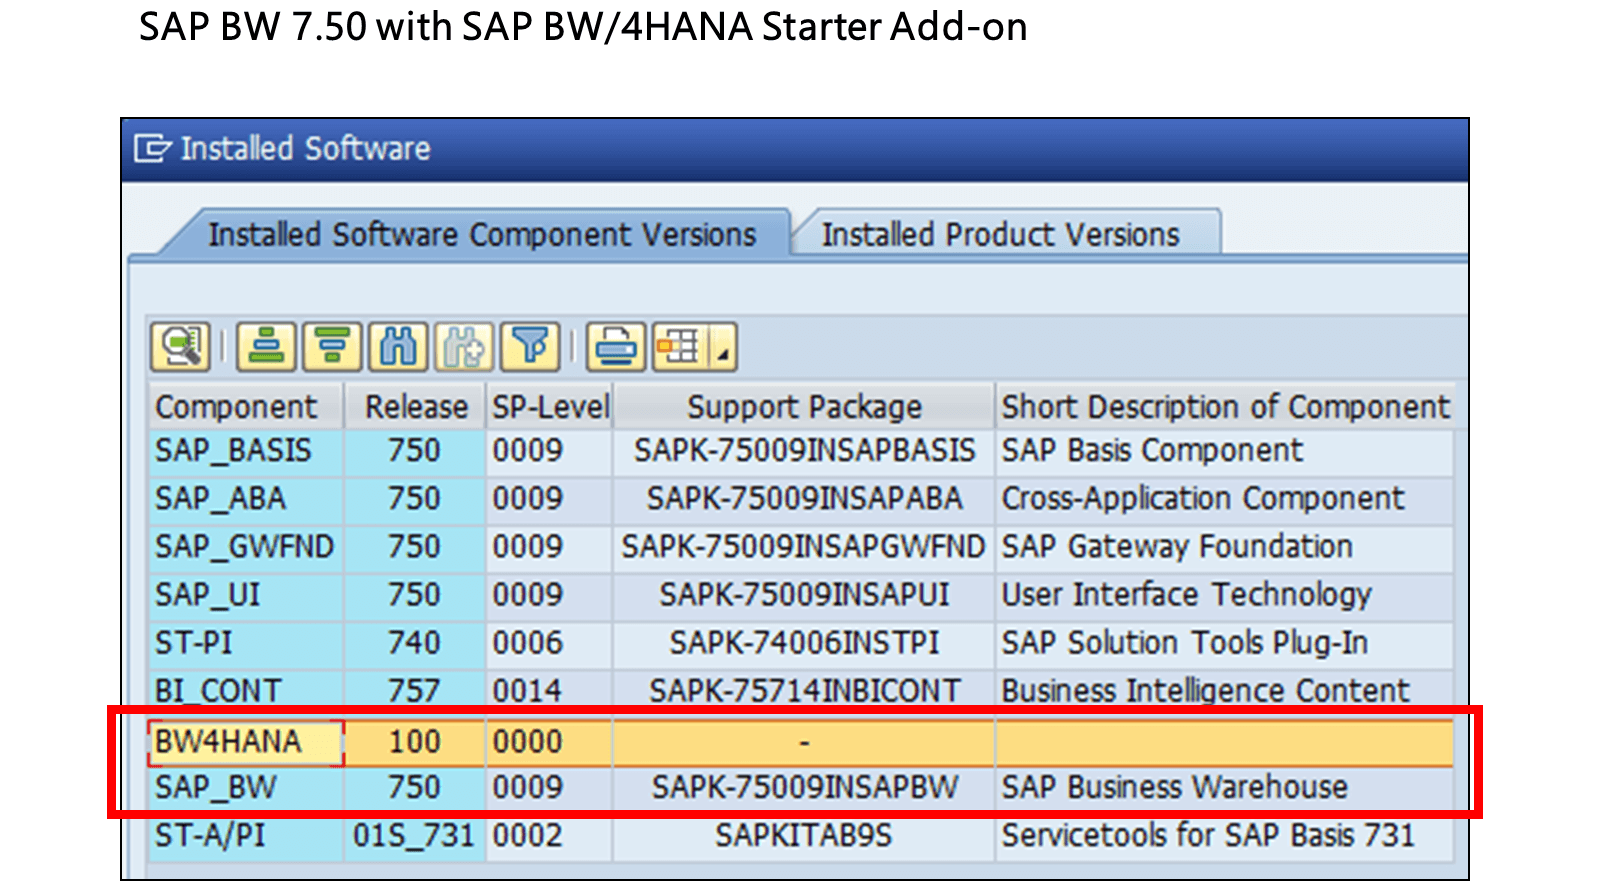Select the ST-A/PI component cell
Viewport: 1600px width, 891px height.
point(246,835)
